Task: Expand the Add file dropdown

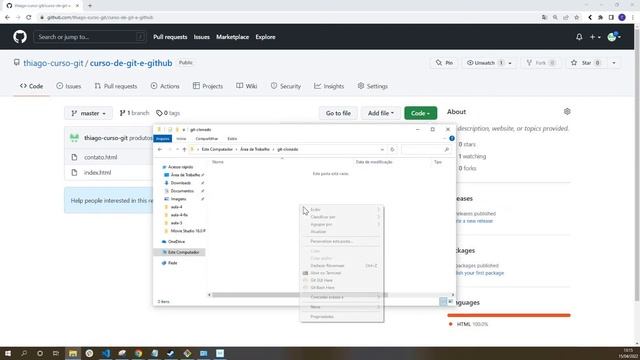Action: 380,113
